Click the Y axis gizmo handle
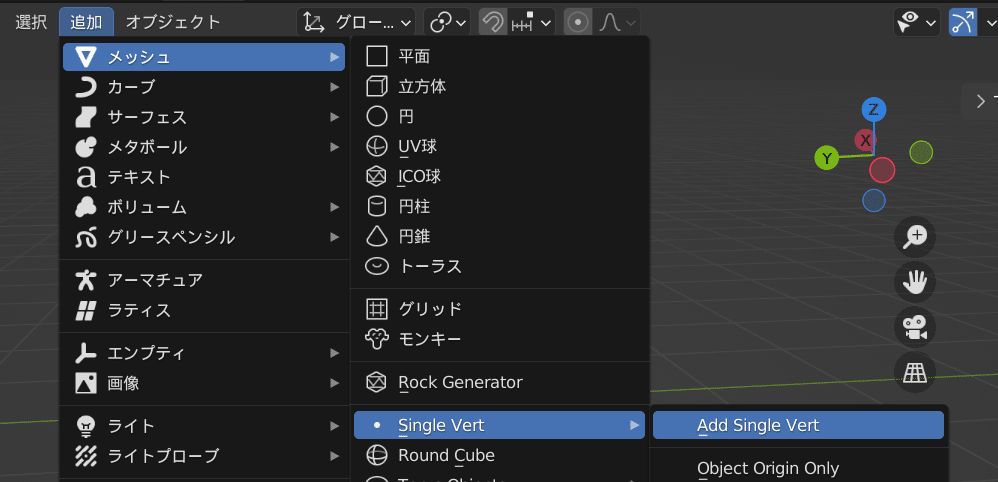The width and height of the screenshot is (998, 482). click(827, 158)
